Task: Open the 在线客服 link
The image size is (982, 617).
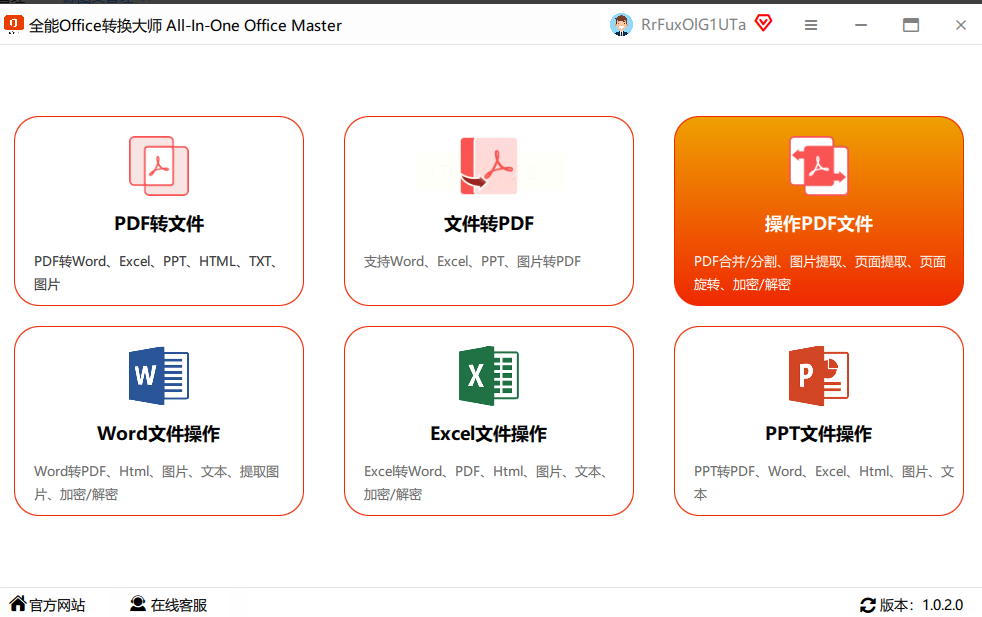Action: click(179, 605)
